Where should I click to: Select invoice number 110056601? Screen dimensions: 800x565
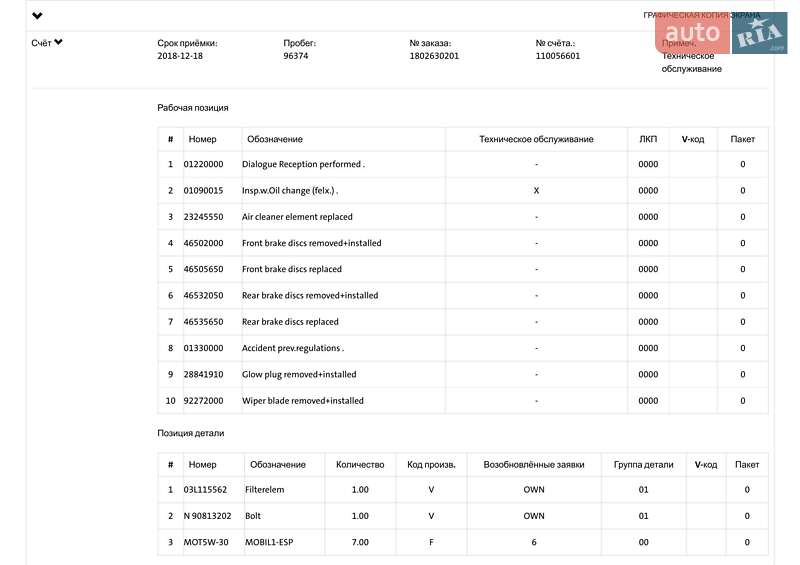pos(558,56)
